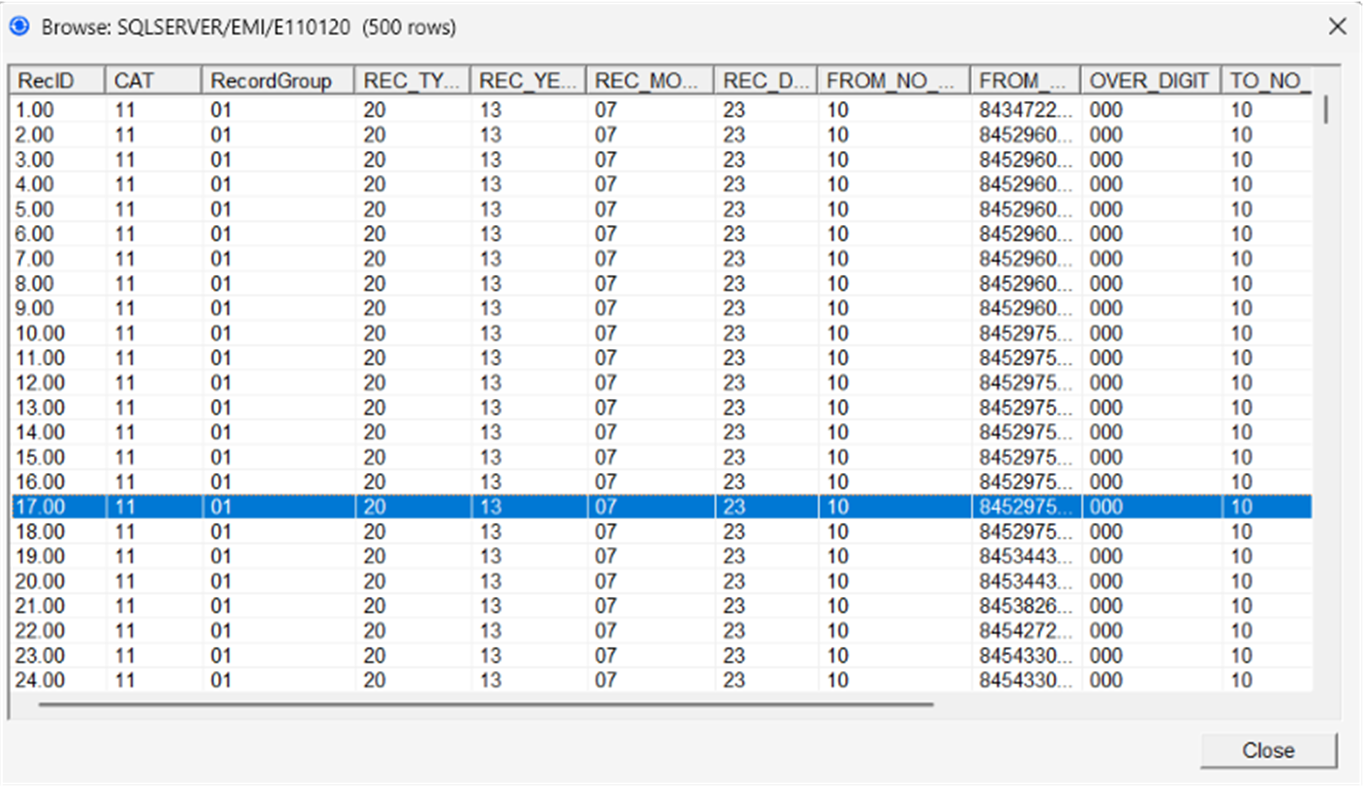Select row with RecID 14.00
Screen dimensions: 1364x787
pos(660,432)
